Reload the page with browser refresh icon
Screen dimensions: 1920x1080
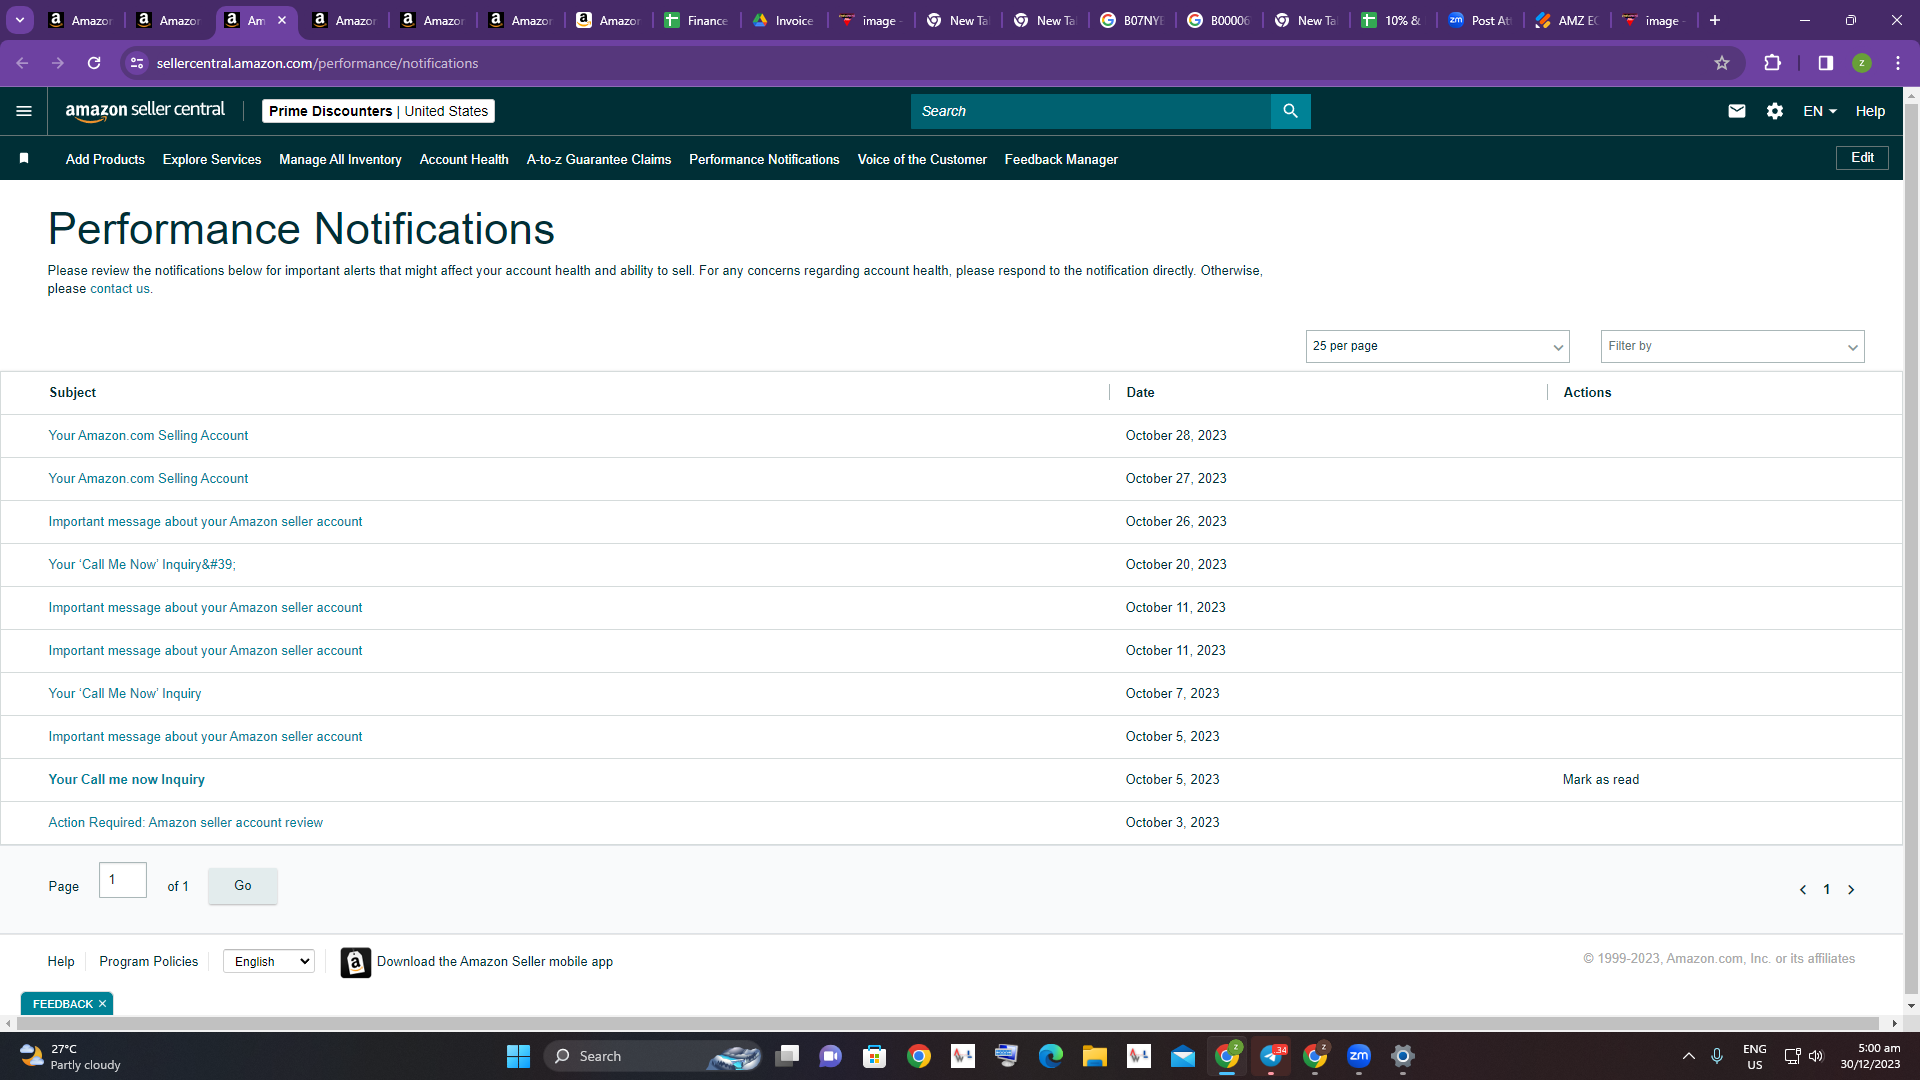click(x=94, y=63)
